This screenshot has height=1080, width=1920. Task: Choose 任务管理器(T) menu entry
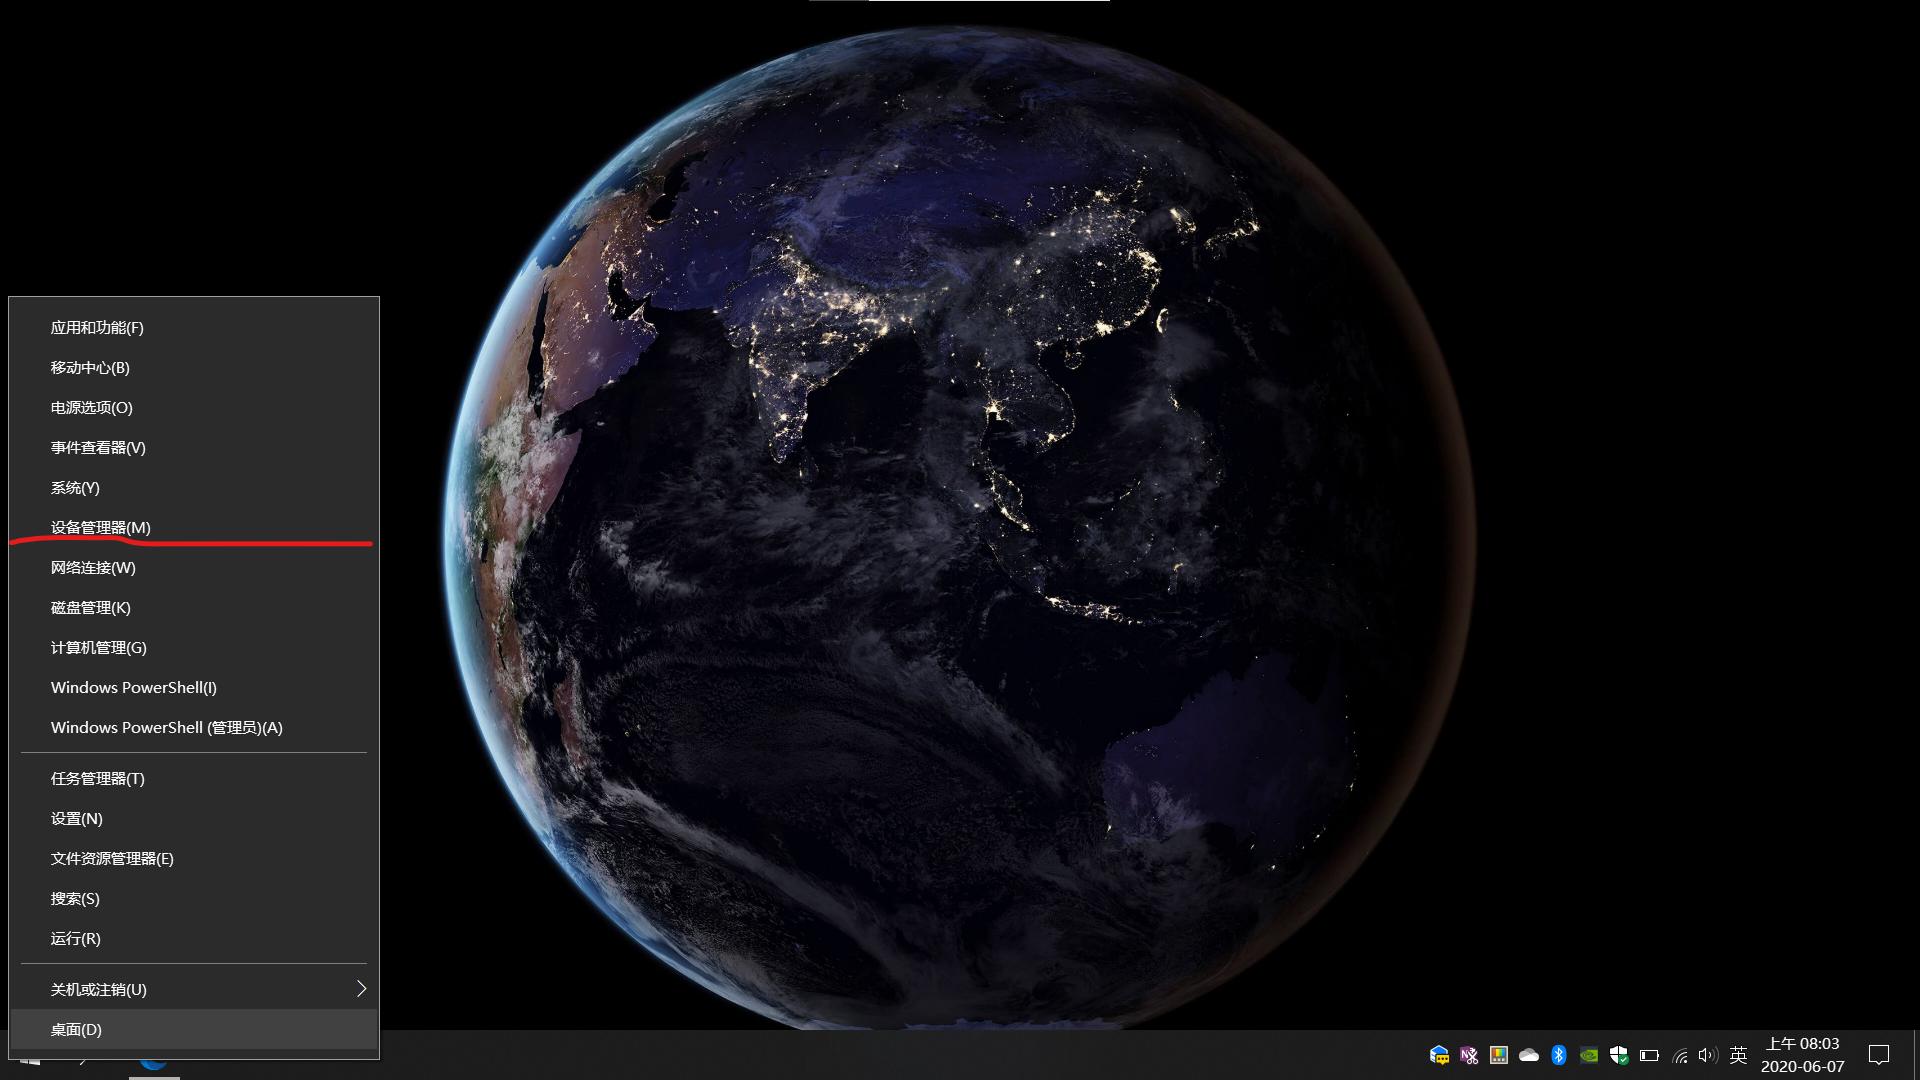(98, 778)
